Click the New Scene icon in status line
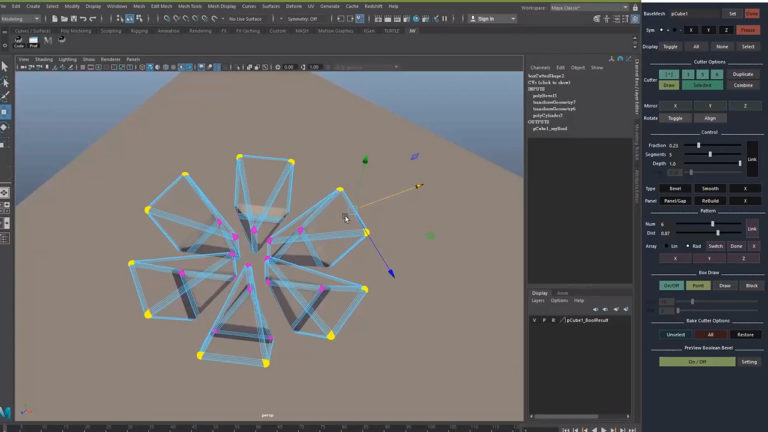The height and width of the screenshot is (432, 768). tap(54, 19)
